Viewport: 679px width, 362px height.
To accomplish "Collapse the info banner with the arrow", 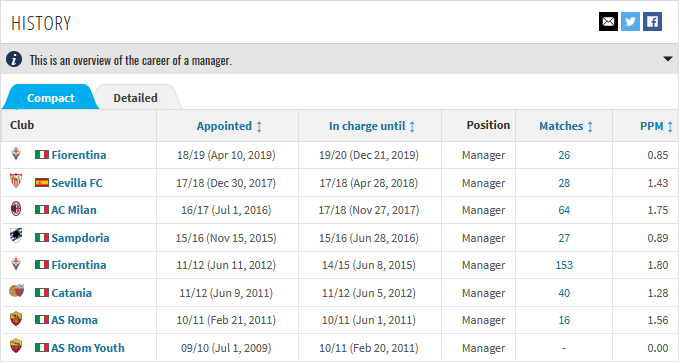I will pyautogui.click(x=668, y=59).
